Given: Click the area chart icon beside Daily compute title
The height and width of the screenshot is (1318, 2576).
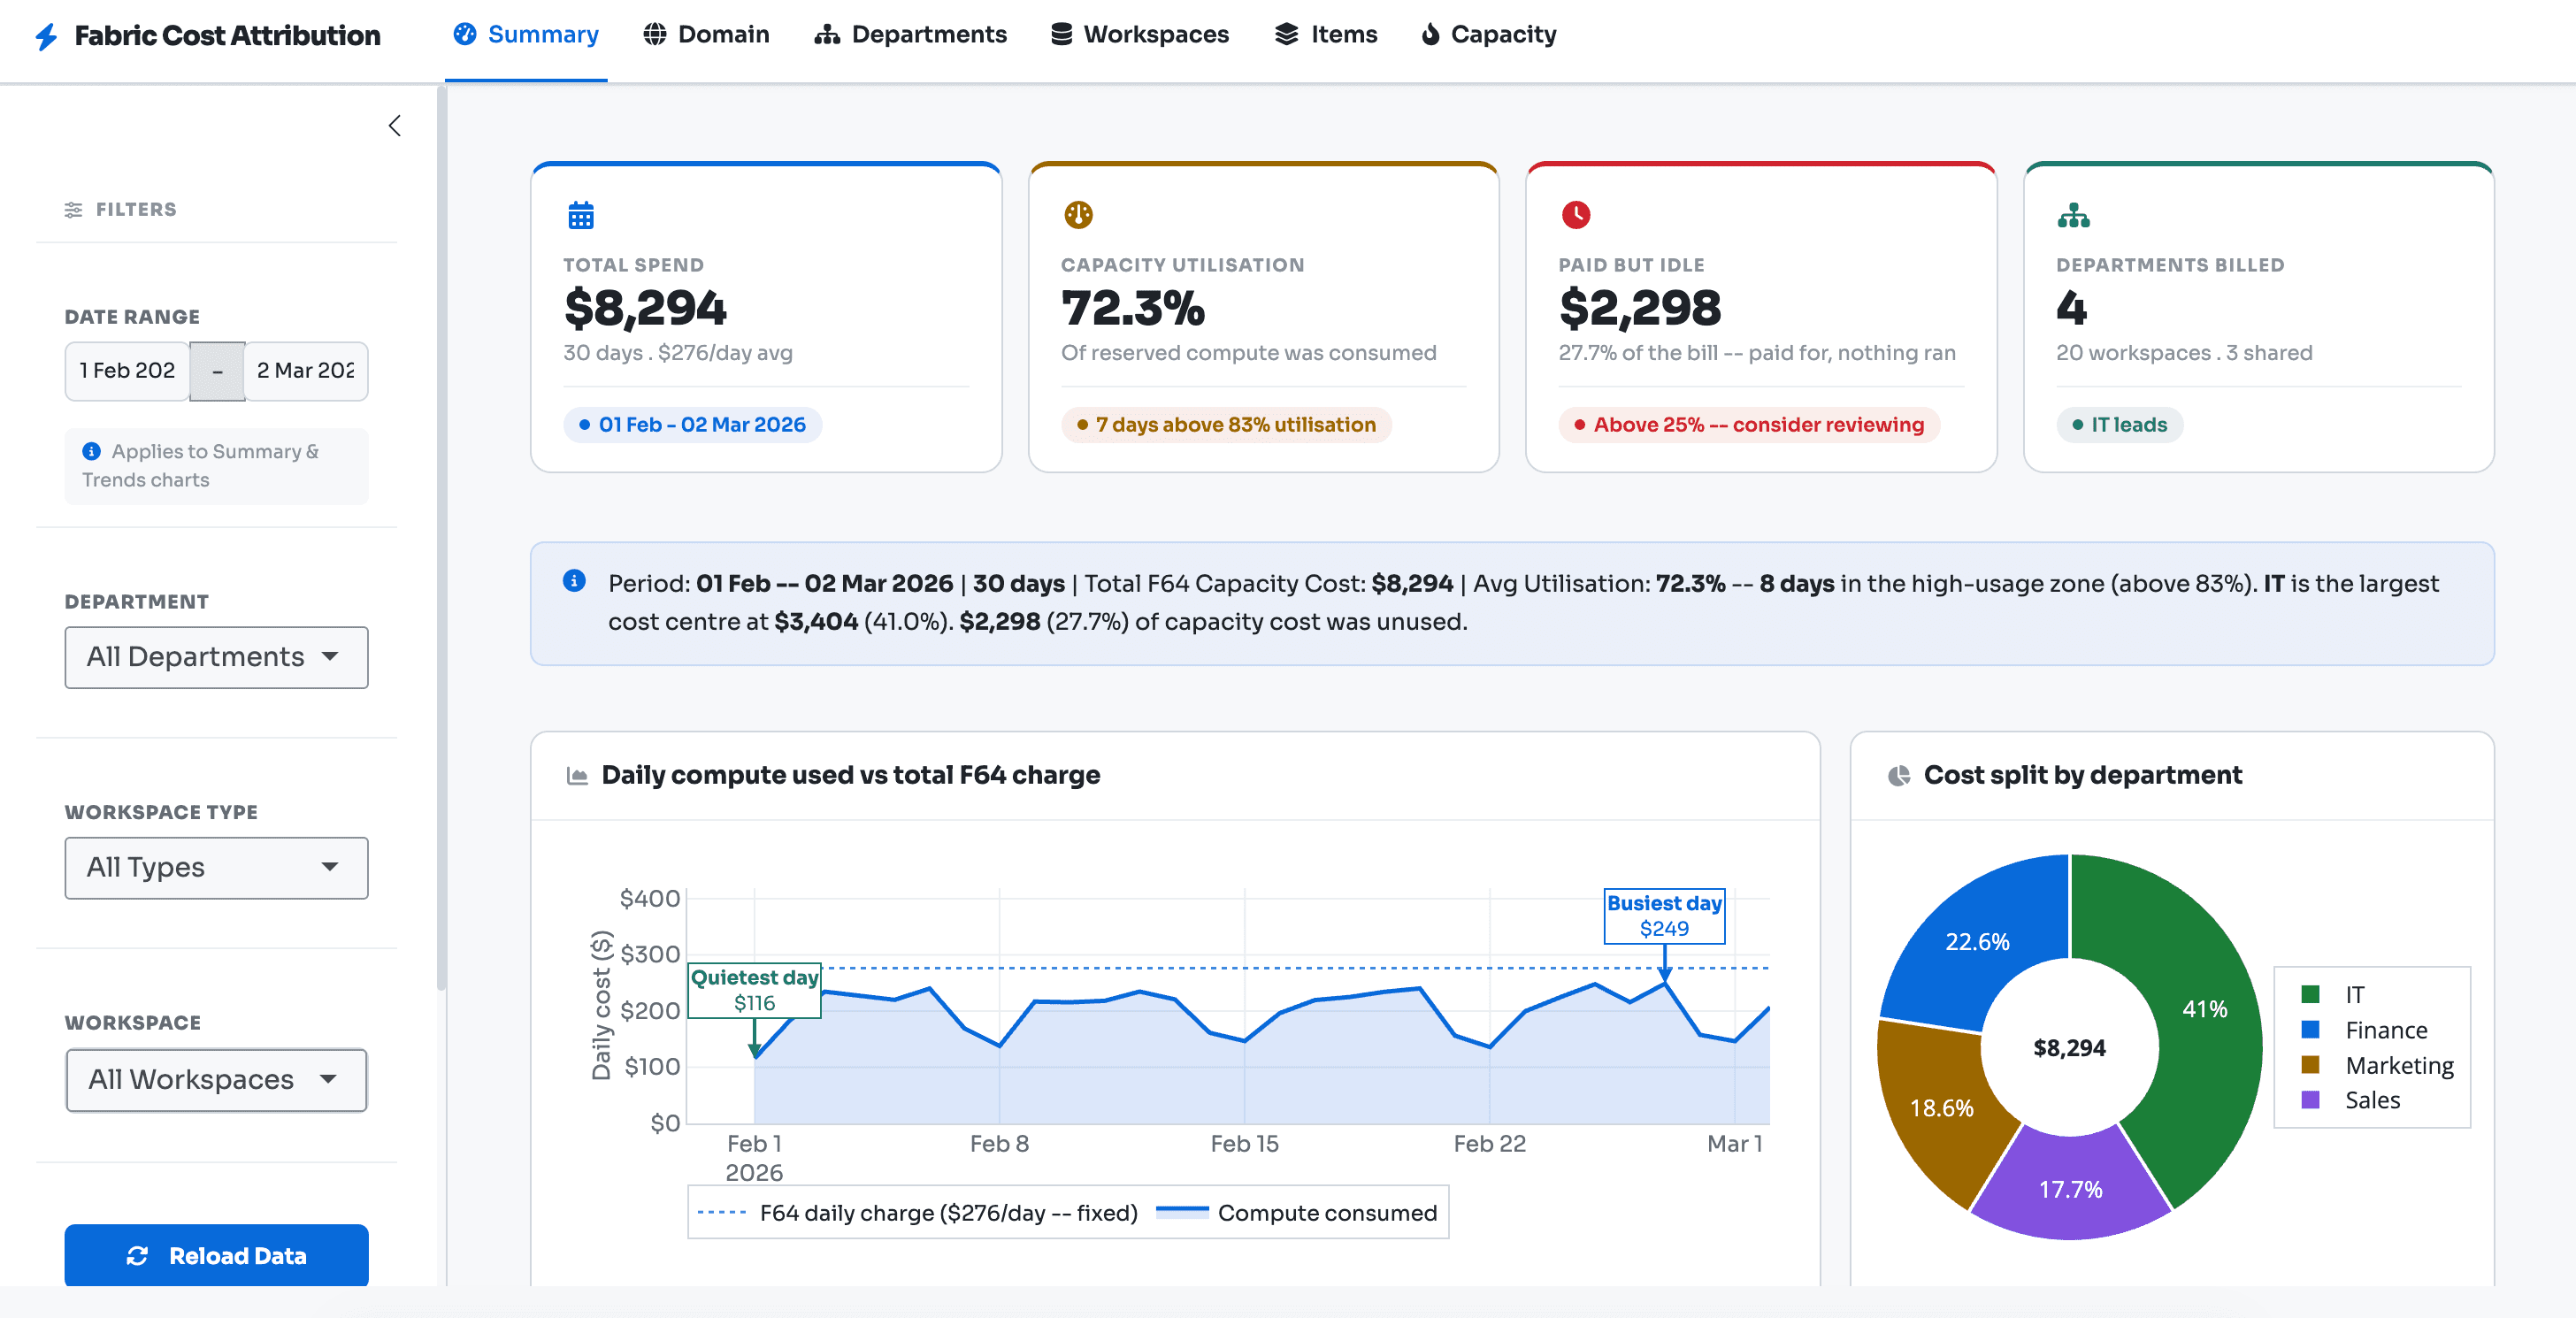Looking at the screenshot, I should coord(577,775).
